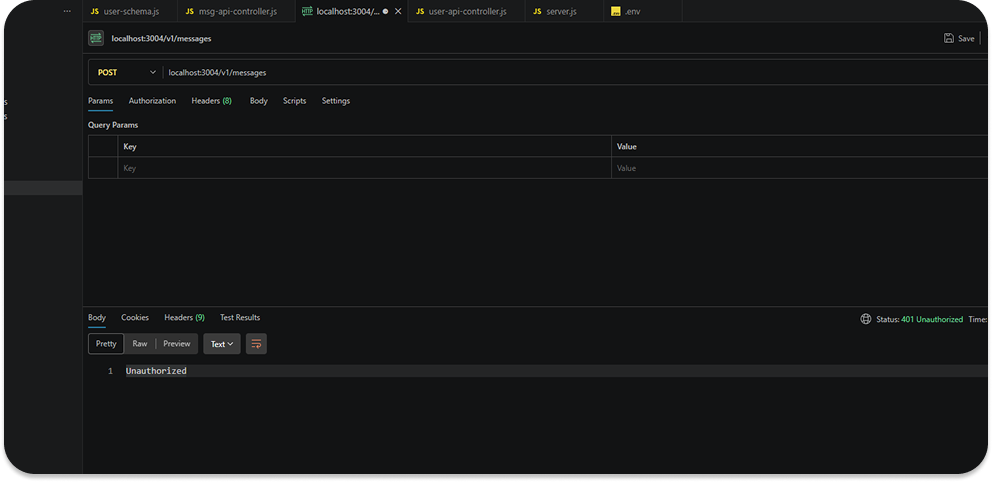Click the HTTP icon on the localhost tab

click(307, 11)
